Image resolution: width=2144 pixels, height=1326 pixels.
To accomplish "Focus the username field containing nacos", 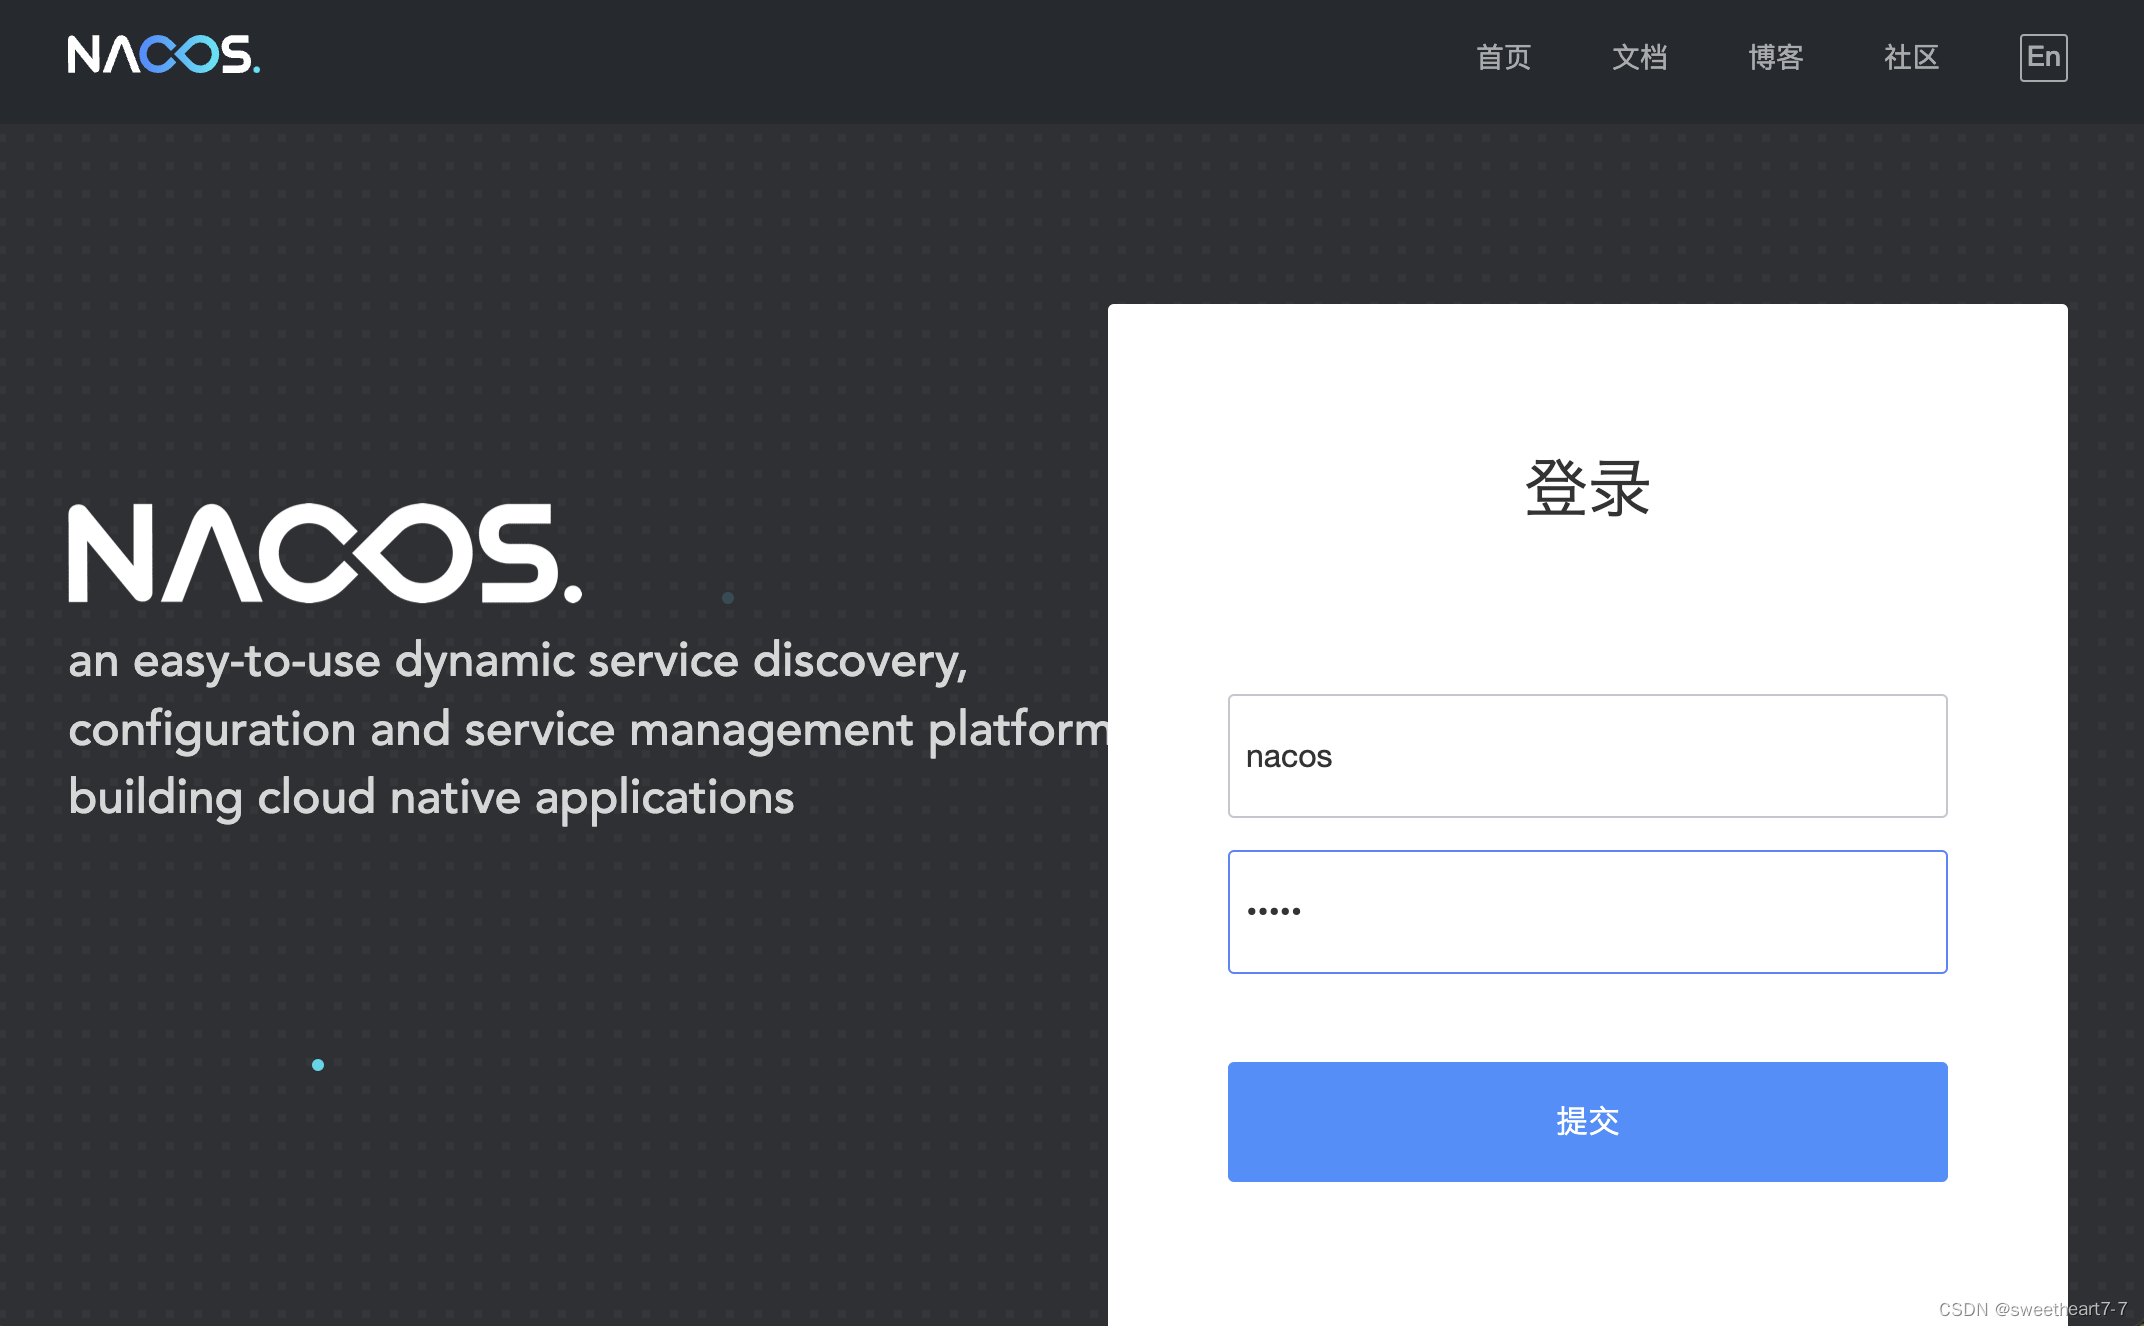I will [x=1587, y=756].
